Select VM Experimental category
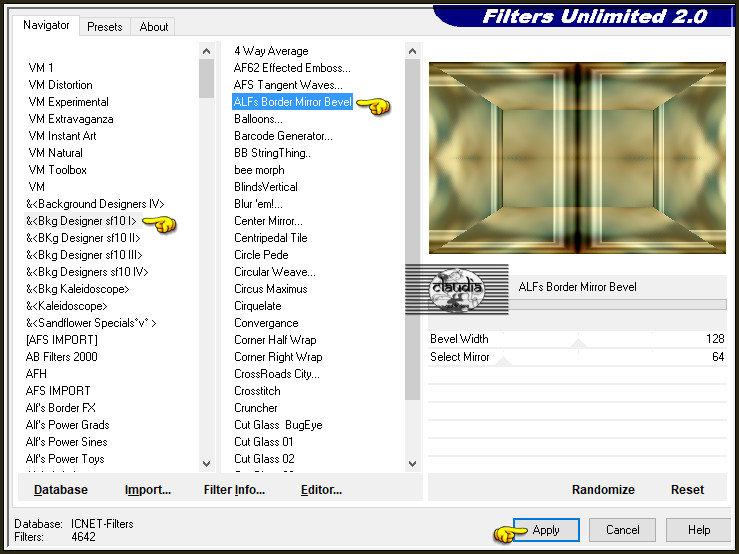This screenshot has height=554, width=739. pyautogui.click(x=68, y=102)
